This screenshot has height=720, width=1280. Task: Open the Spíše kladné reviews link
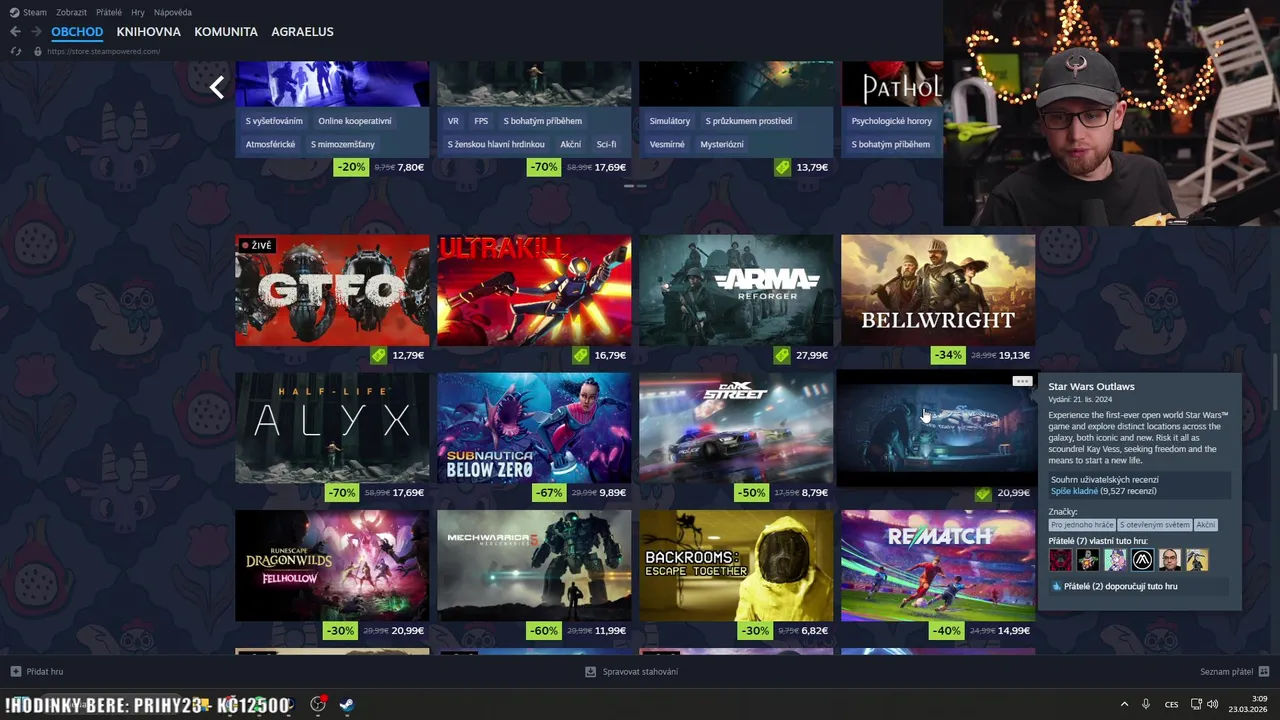[x=1074, y=491]
